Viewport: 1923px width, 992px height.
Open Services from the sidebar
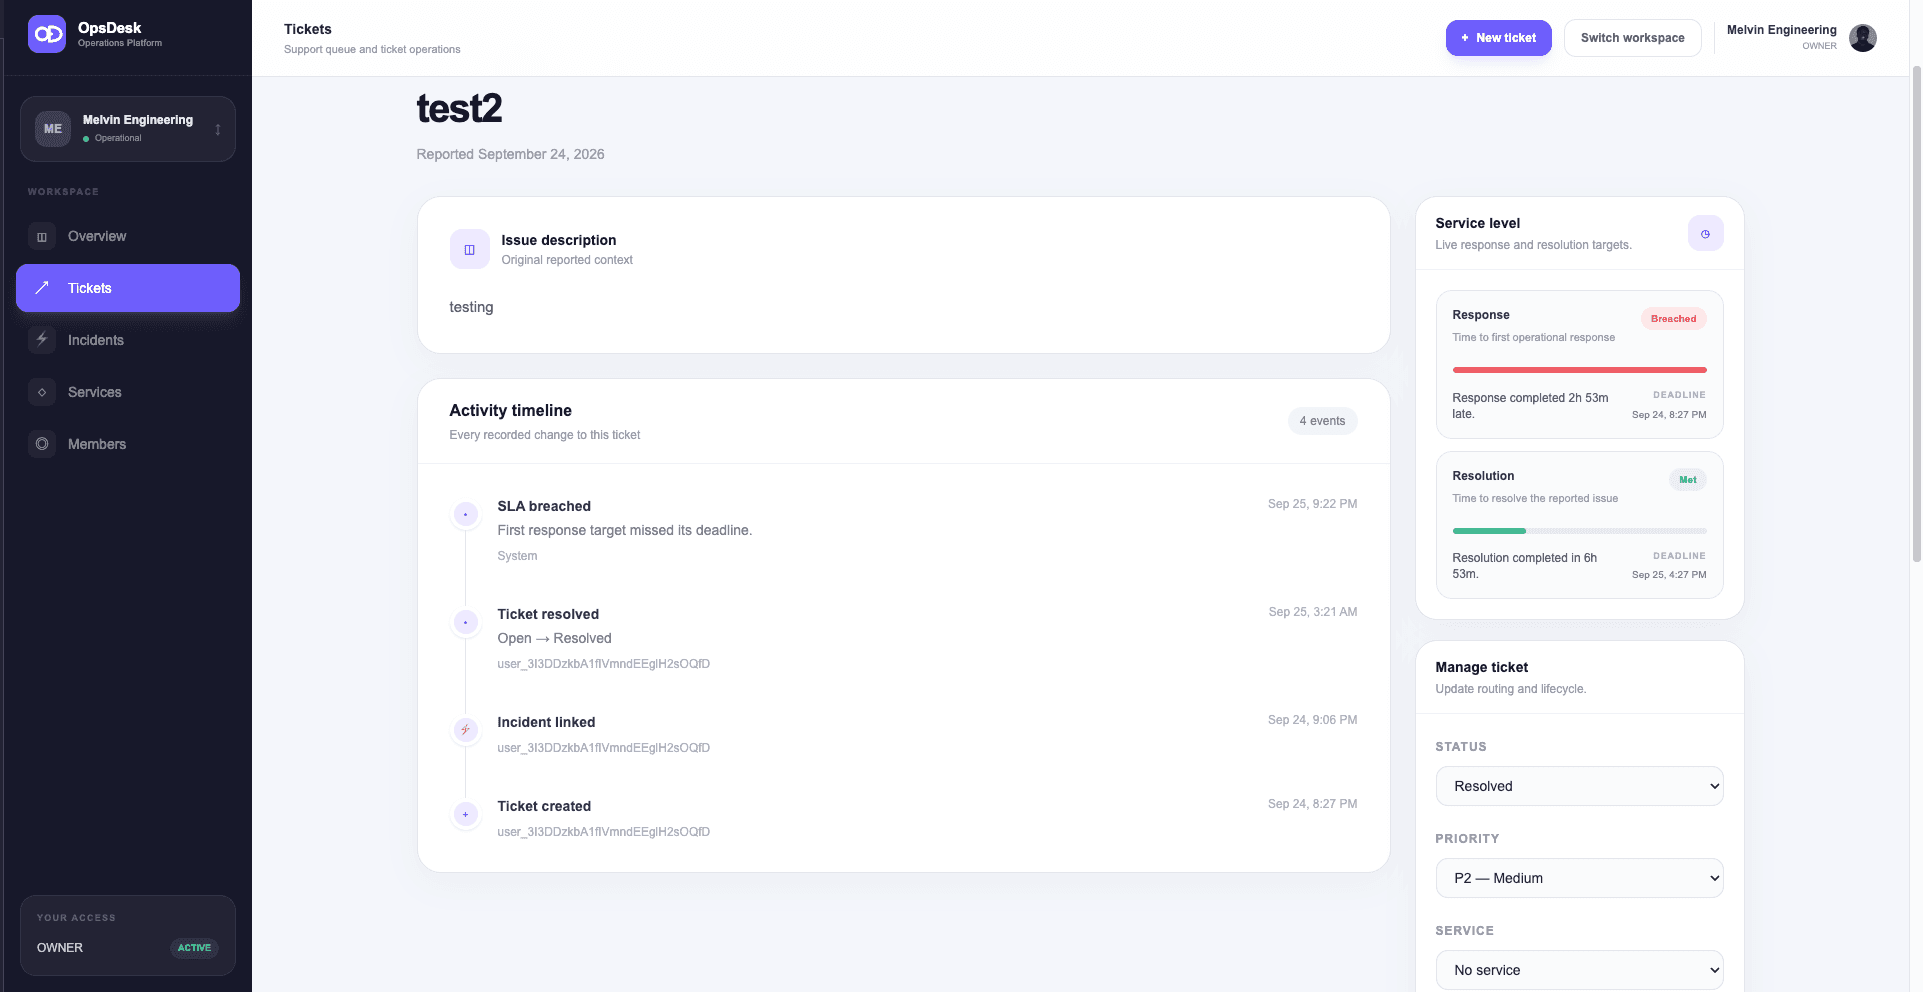[x=128, y=392]
